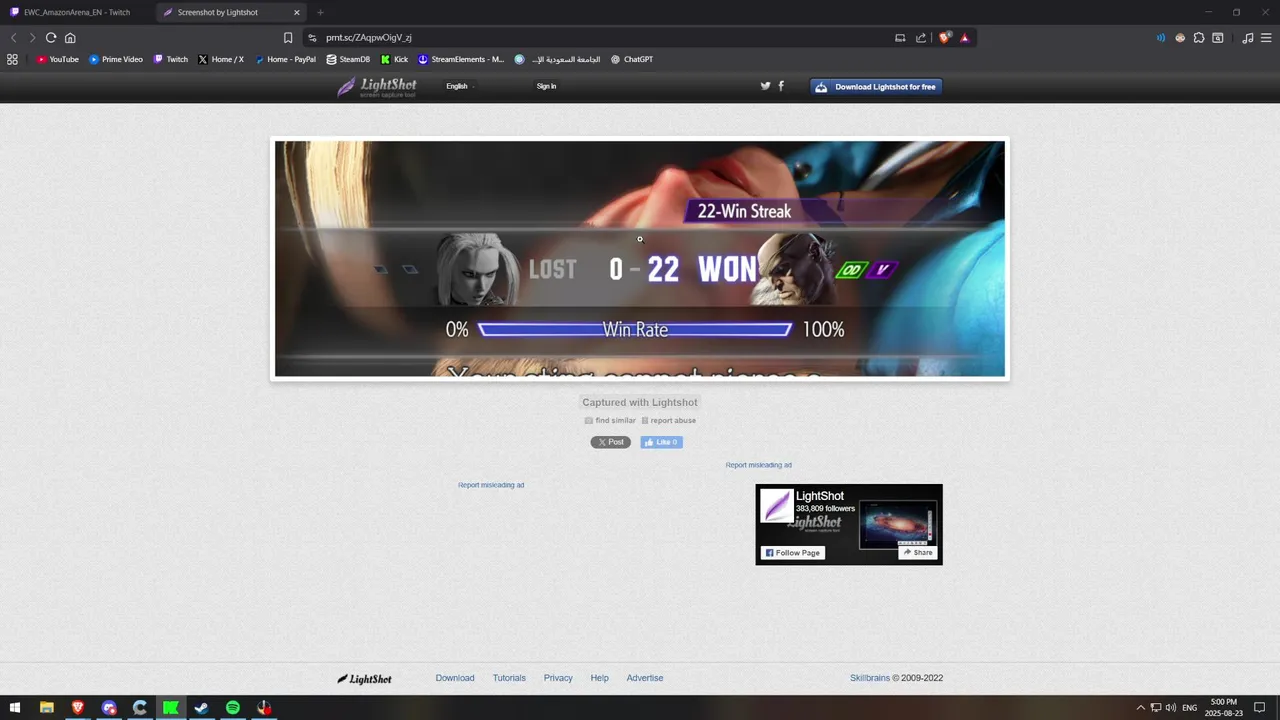Bookmark this page with the bookmark icon
This screenshot has width=1280, height=720.
(x=288, y=38)
